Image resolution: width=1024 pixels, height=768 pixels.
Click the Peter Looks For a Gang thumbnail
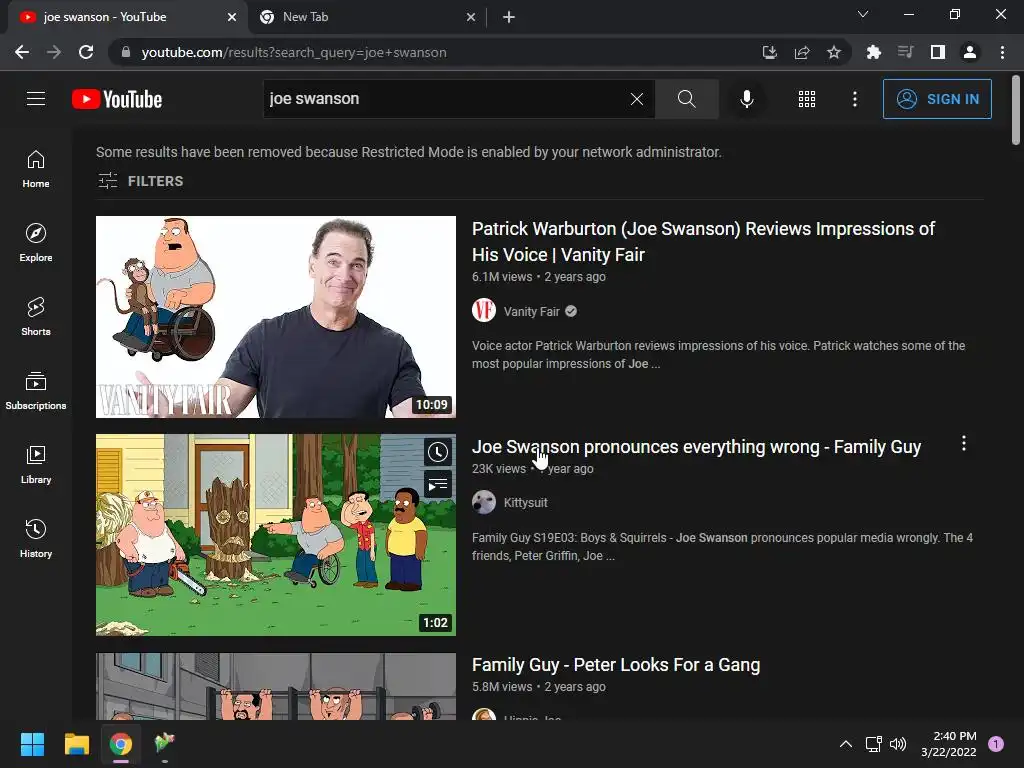[276, 686]
